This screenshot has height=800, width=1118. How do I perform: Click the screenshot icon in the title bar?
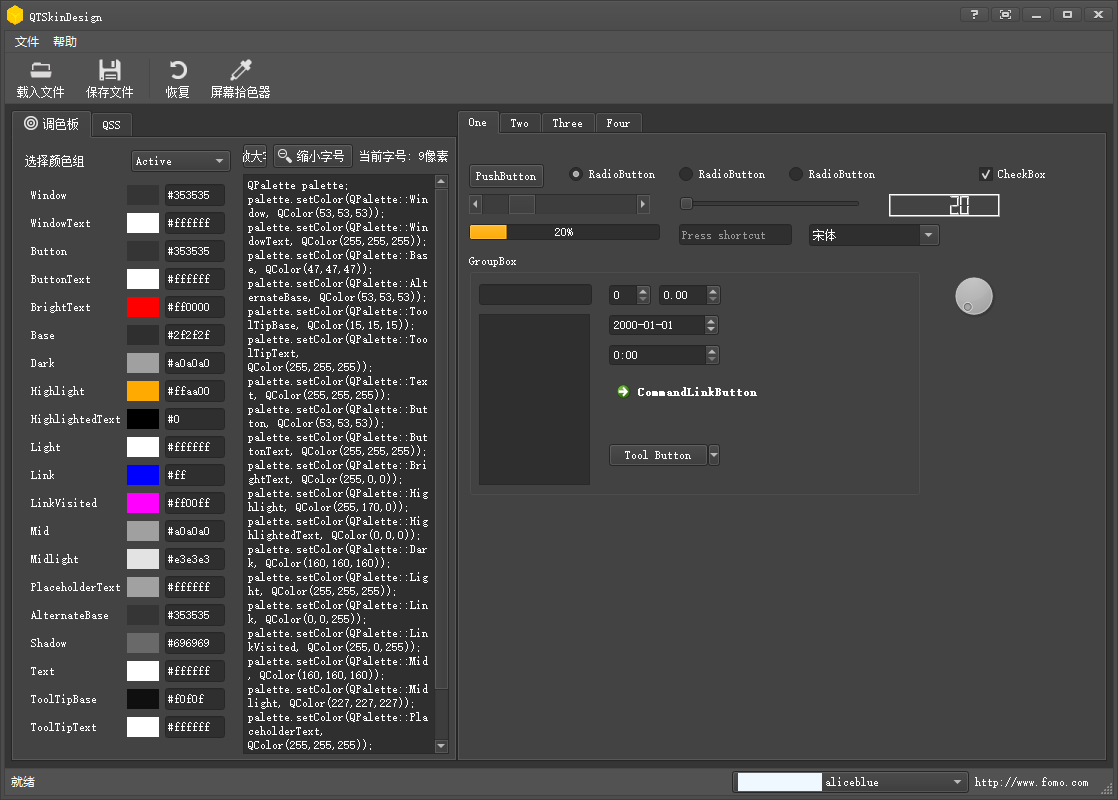pos(1005,14)
